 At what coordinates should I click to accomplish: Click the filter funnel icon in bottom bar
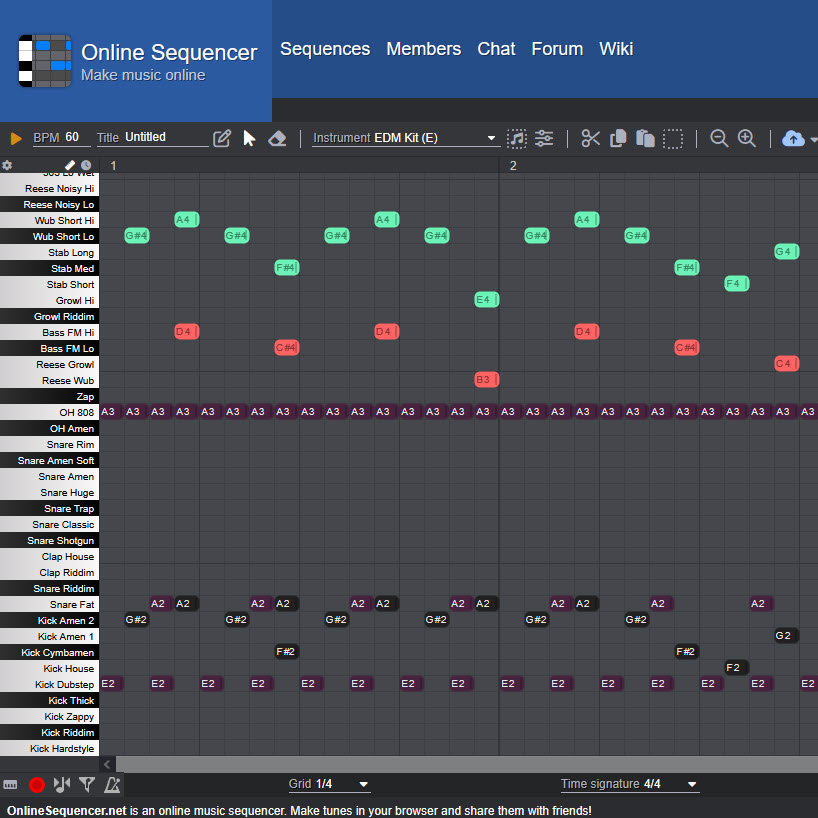[x=87, y=784]
